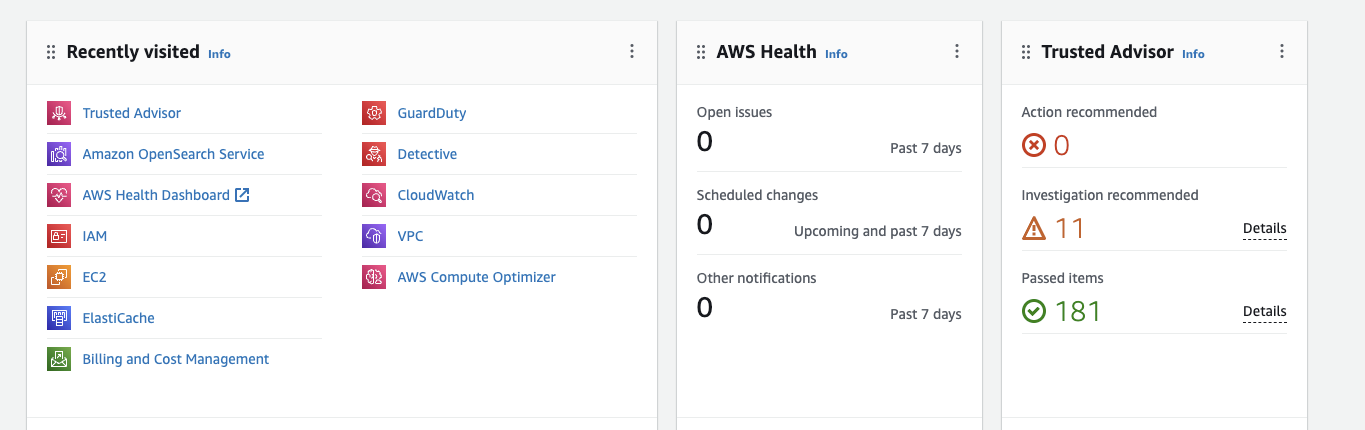Open the CloudWatch link
1365x430 pixels.
[436, 195]
